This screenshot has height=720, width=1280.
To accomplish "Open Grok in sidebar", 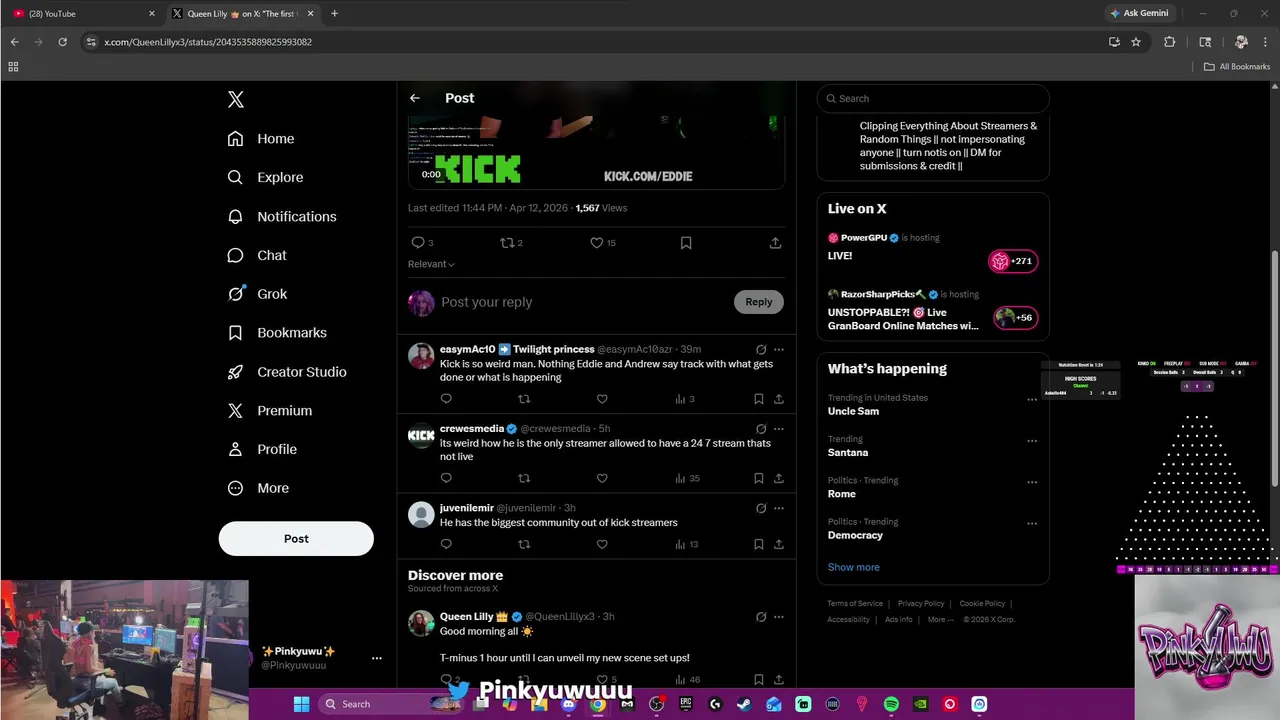I will 257,294.
